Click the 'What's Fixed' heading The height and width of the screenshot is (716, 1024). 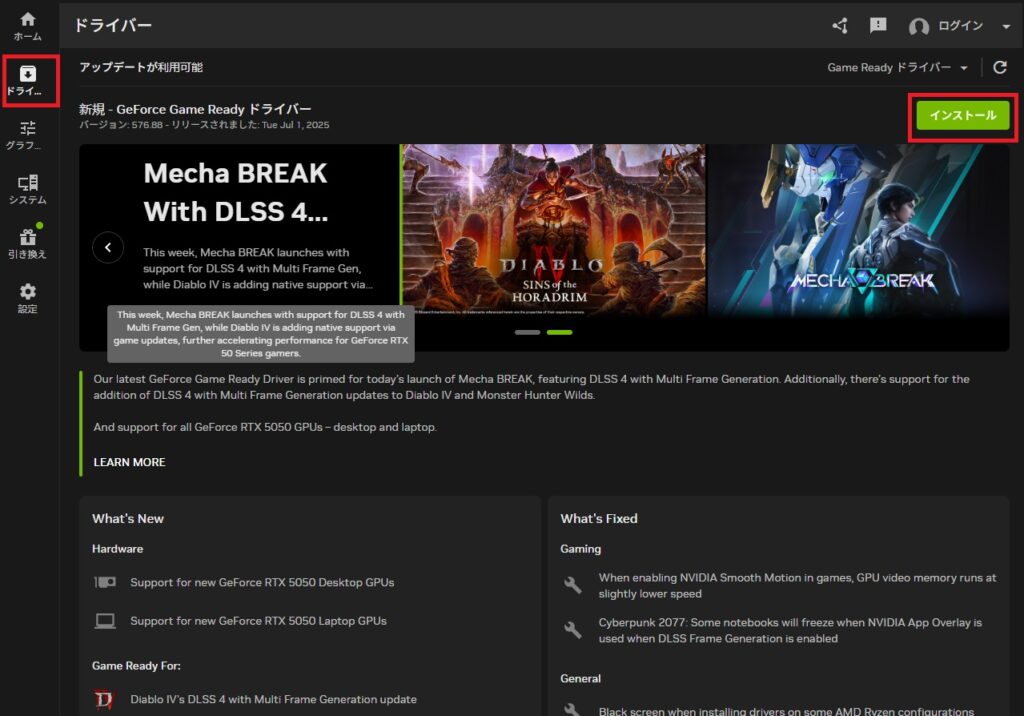coord(599,519)
